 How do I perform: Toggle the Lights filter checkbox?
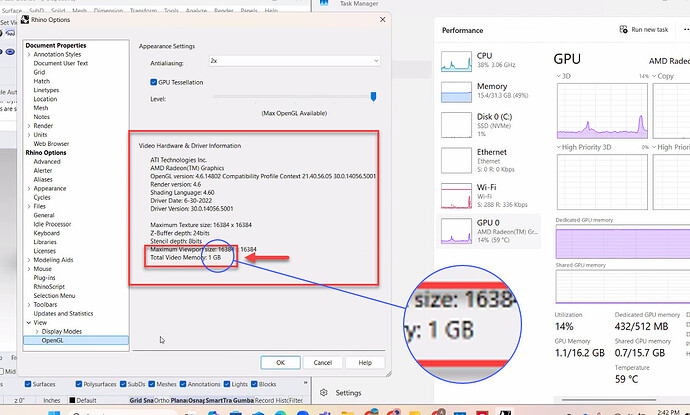[x=227, y=384]
